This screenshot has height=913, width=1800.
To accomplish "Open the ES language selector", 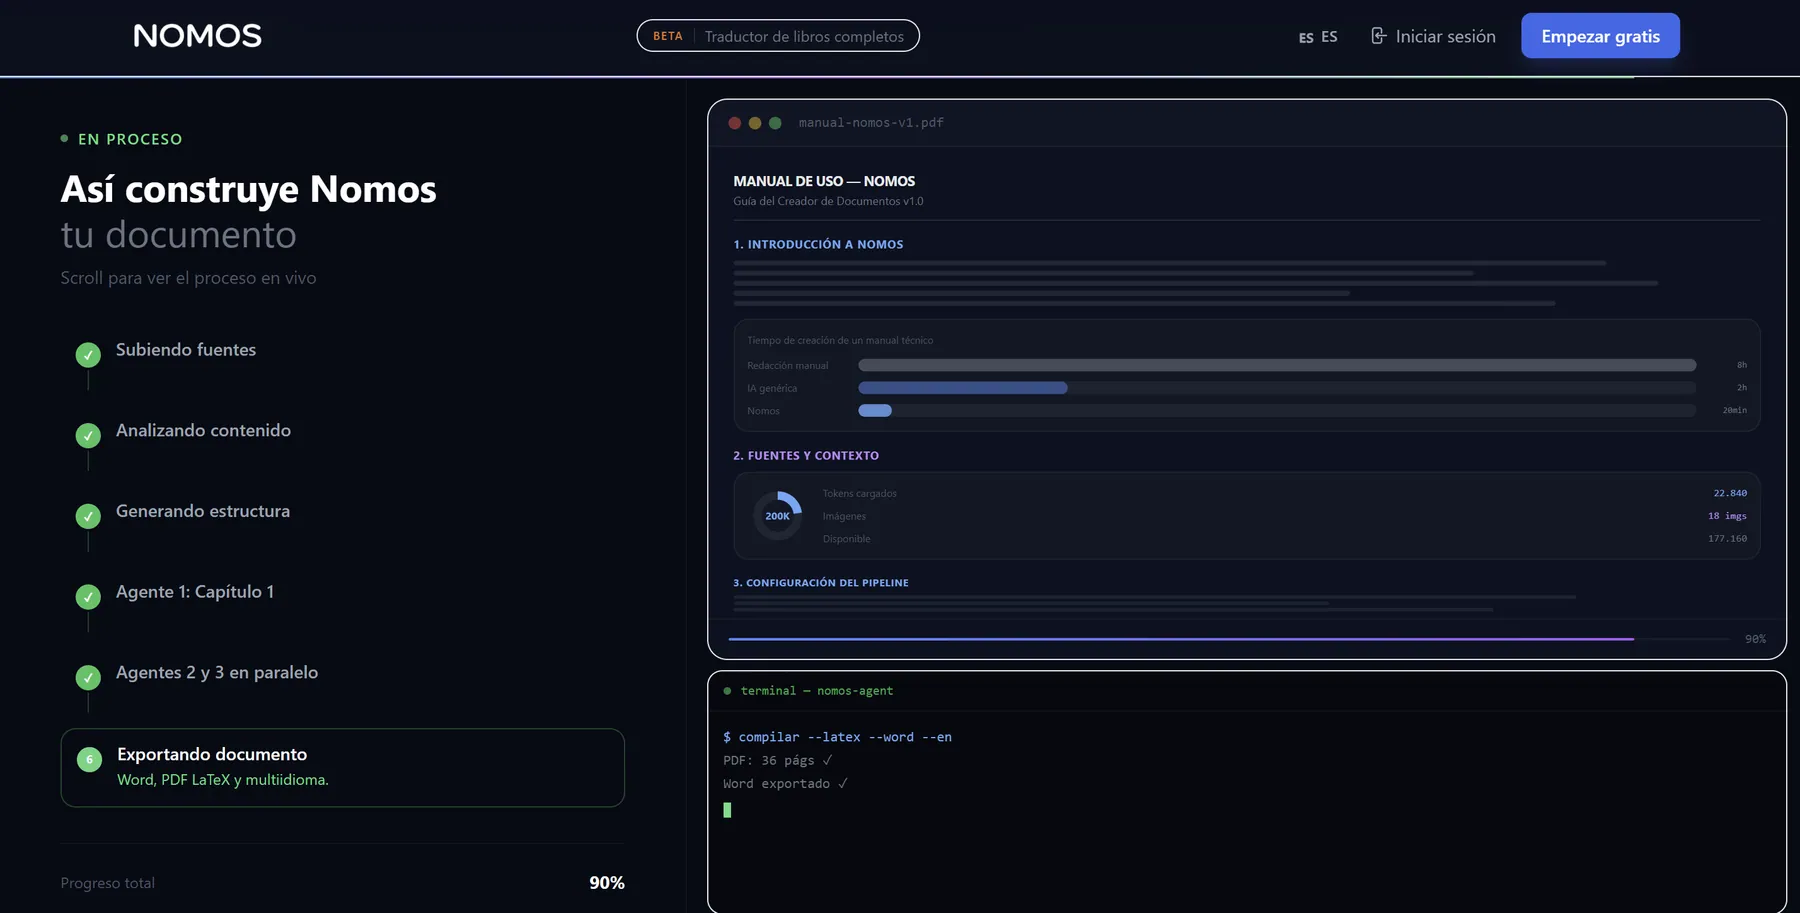I will click(x=1318, y=37).
